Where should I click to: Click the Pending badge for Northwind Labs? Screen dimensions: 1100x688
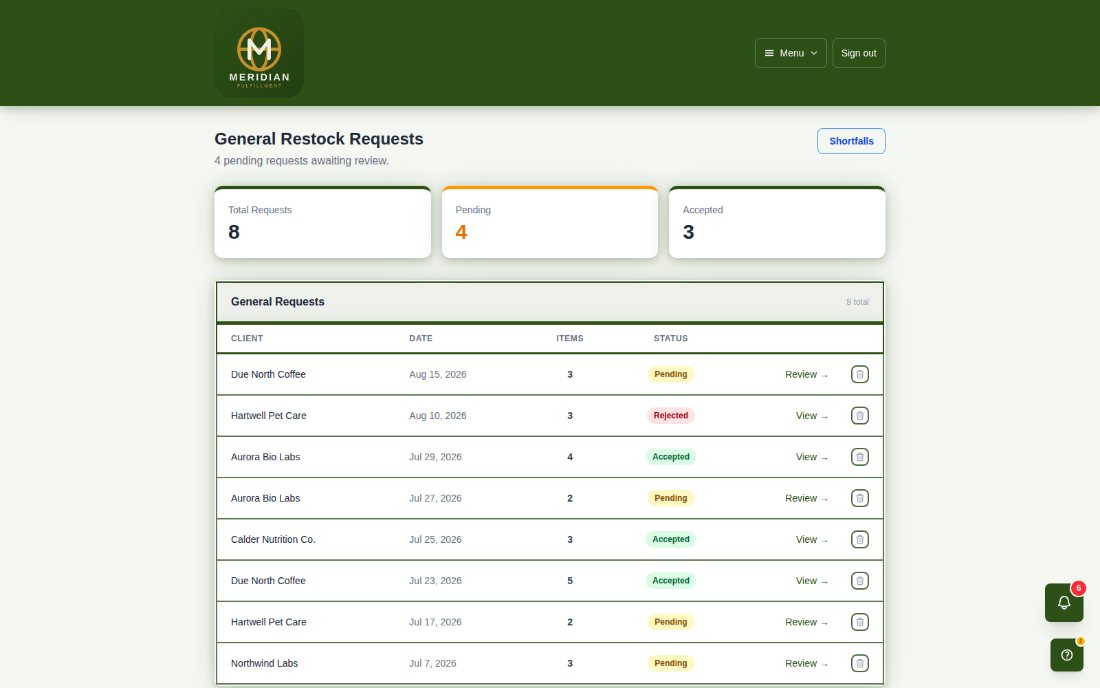671,663
